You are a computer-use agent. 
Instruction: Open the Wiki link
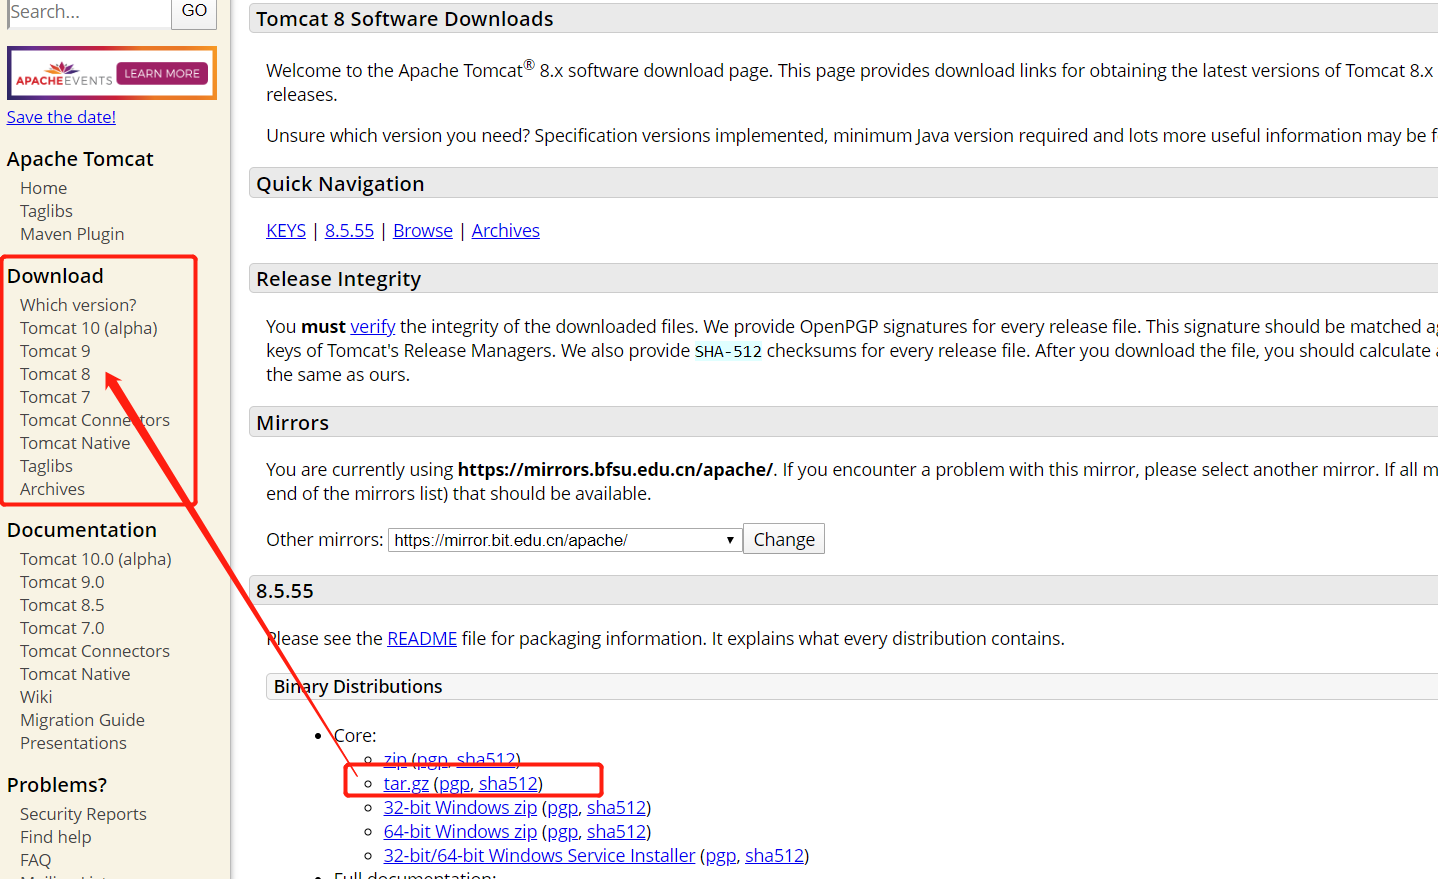click(36, 697)
